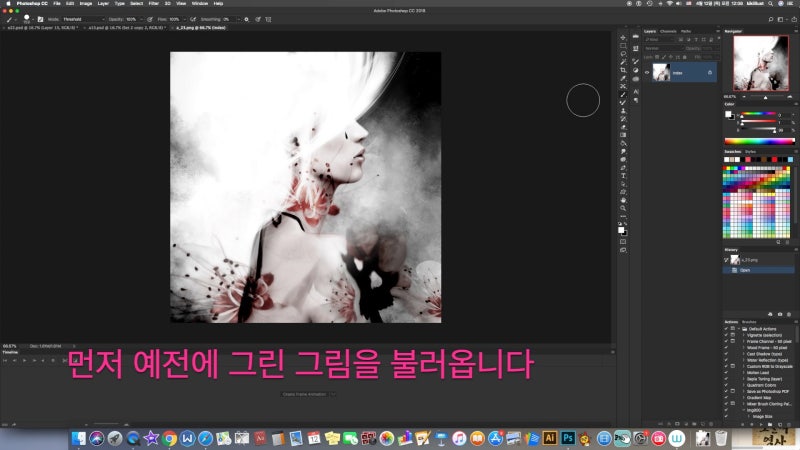Open the Window menu

tap(199, 4)
